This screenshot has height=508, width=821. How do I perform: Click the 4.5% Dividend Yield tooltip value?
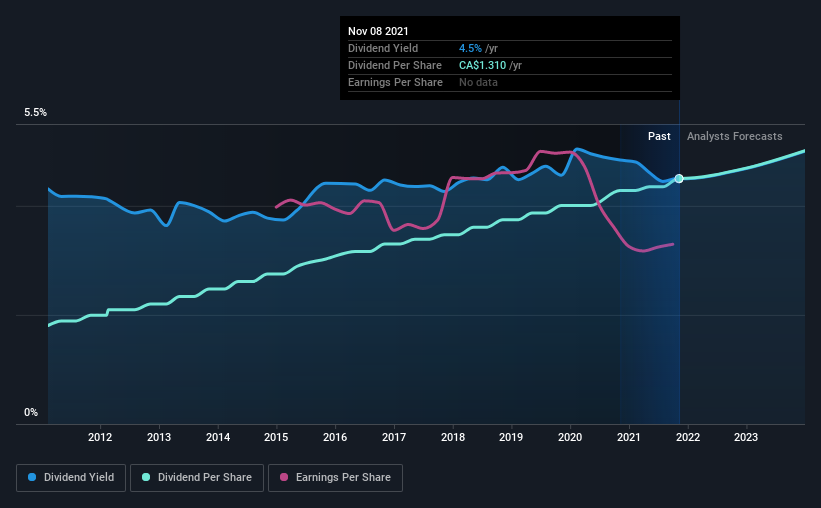coord(470,48)
